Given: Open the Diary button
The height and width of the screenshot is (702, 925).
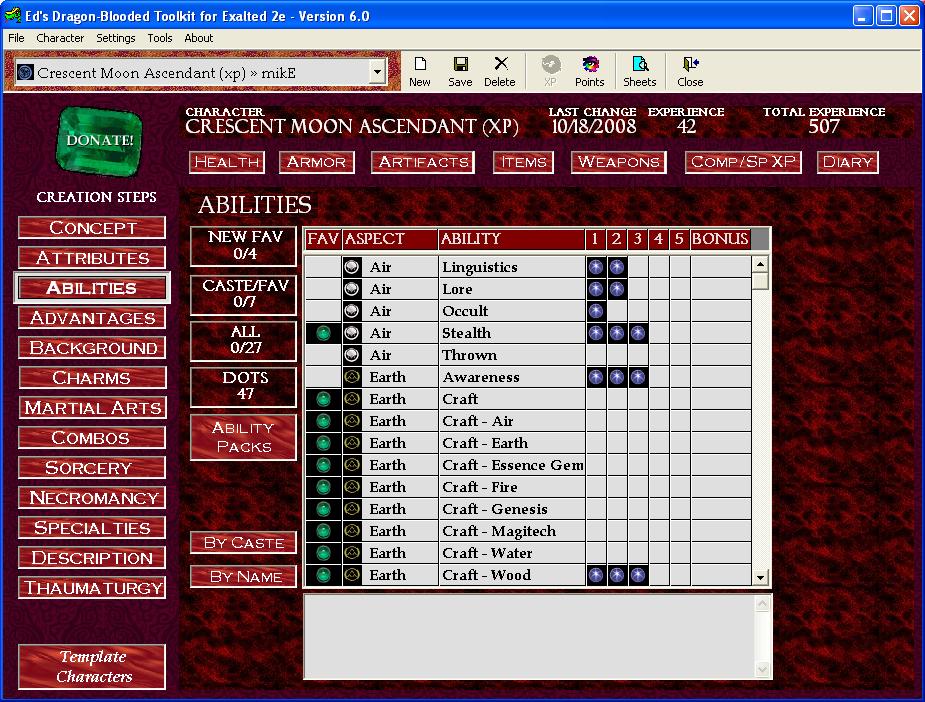Looking at the screenshot, I should pos(848,162).
